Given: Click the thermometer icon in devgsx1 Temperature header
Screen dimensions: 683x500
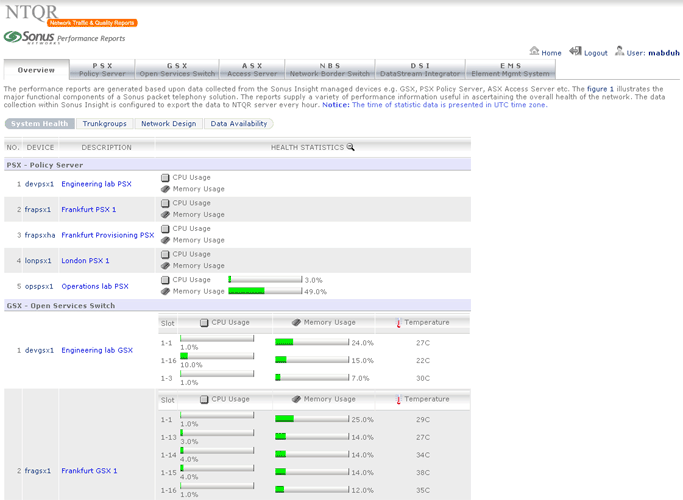Looking at the screenshot, I should pyautogui.click(x=398, y=323).
